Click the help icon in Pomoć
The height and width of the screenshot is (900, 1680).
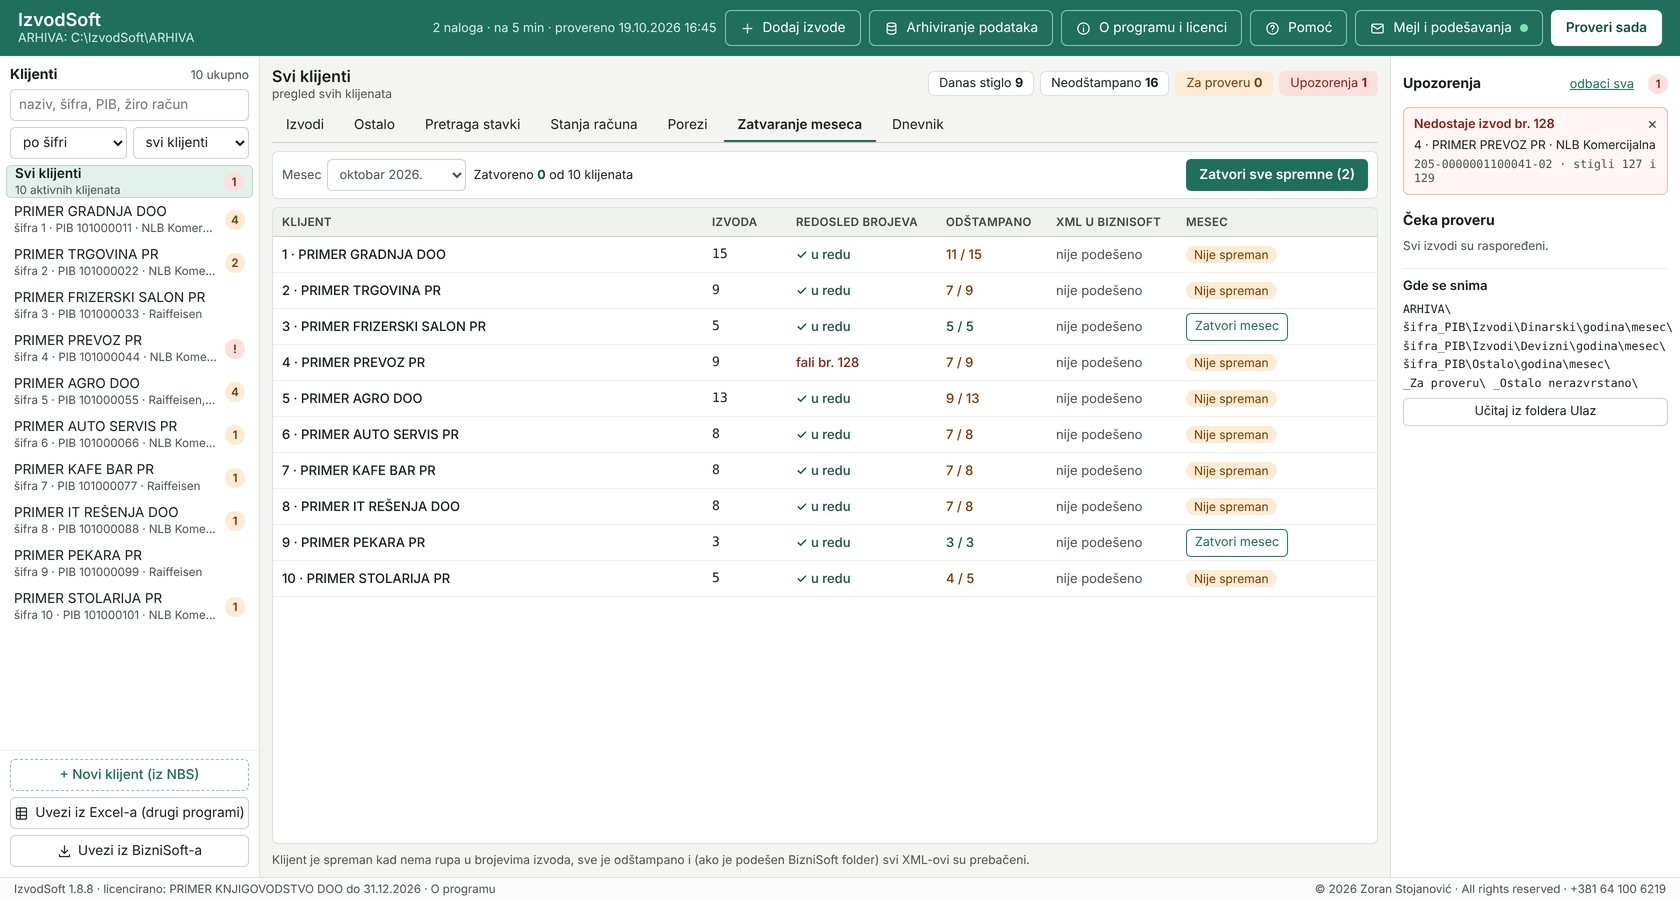(1272, 28)
